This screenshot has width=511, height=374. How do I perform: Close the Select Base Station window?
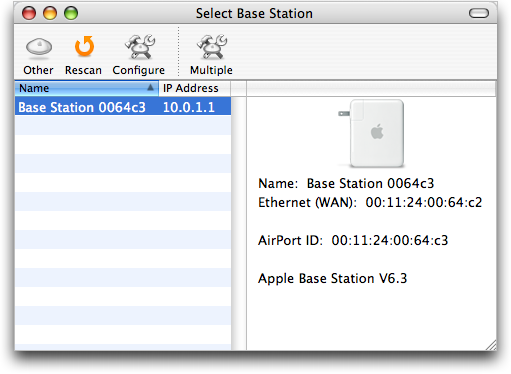point(29,13)
